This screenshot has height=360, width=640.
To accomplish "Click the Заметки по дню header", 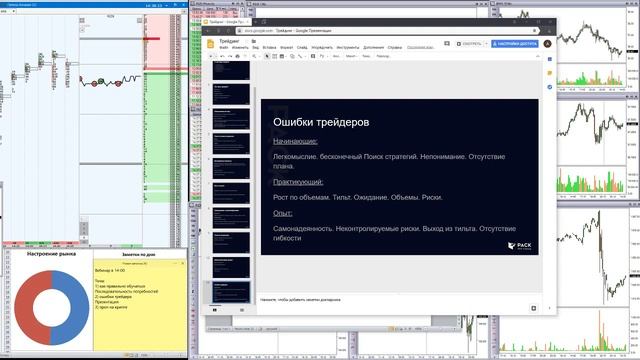I will click(139, 254).
